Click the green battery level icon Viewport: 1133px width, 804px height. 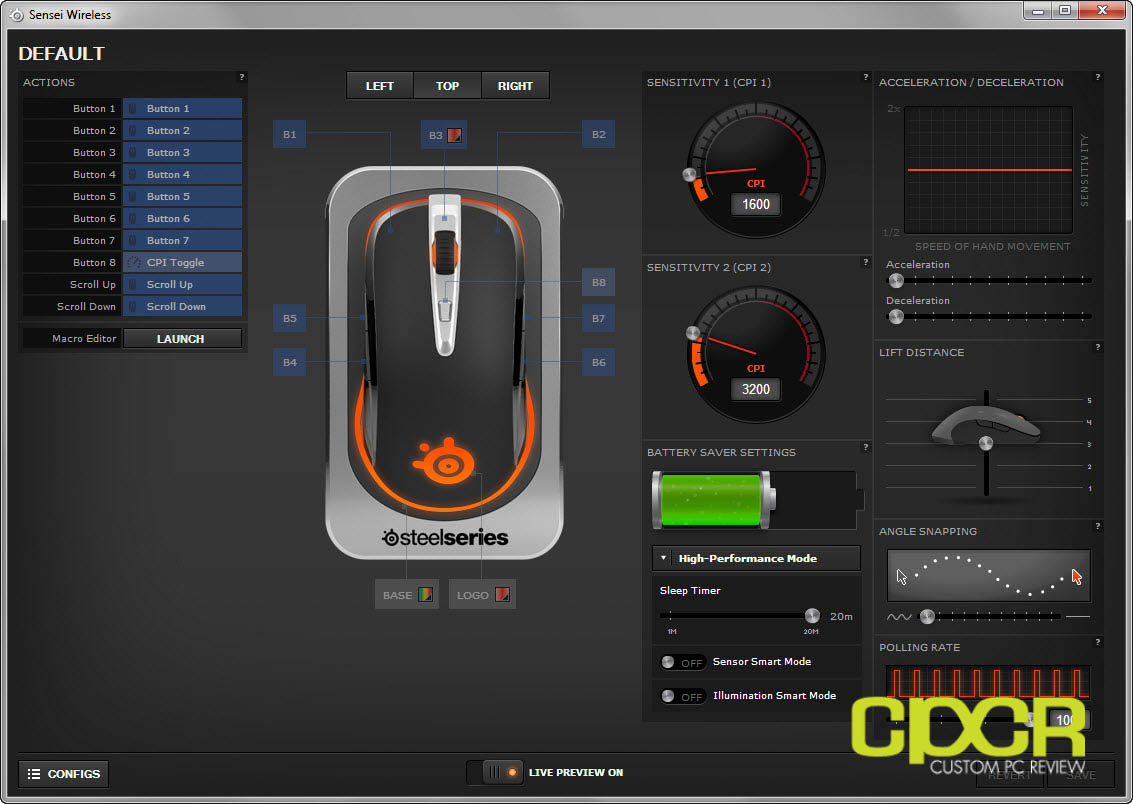coord(713,500)
